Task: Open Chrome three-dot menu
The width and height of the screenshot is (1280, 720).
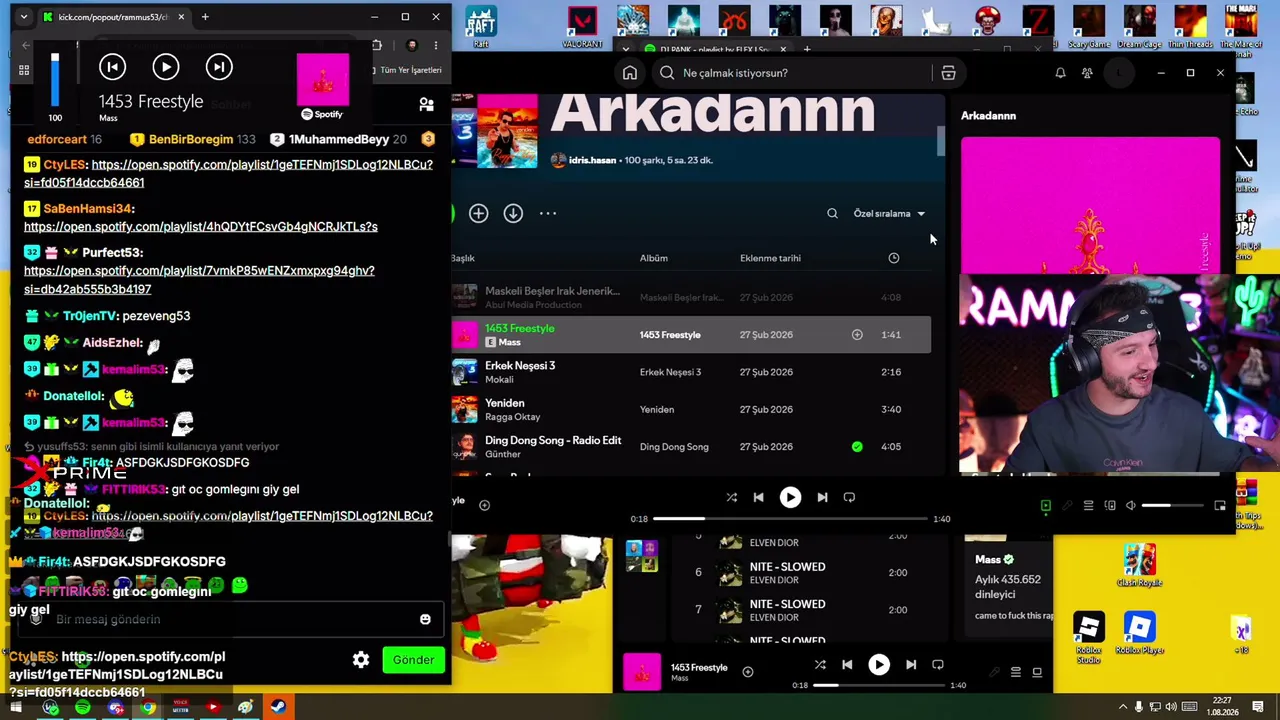Action: [x=436, y=45]
